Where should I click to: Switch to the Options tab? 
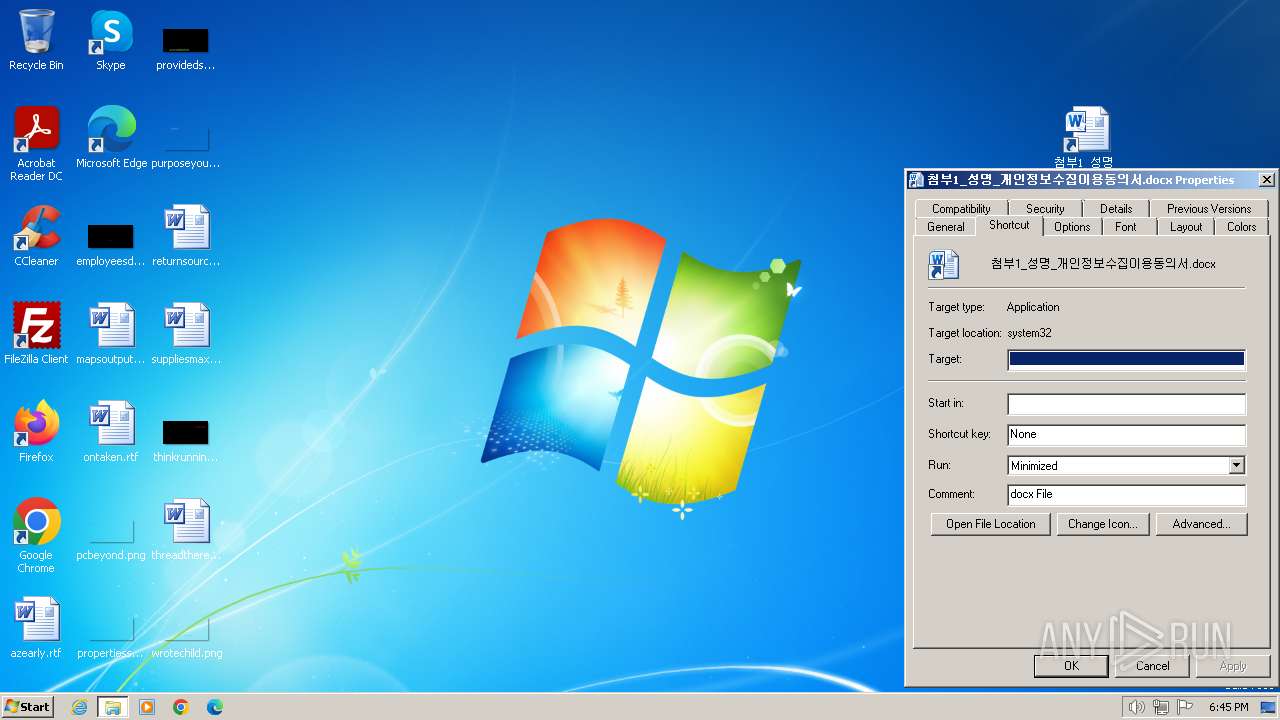point(1072,227)
